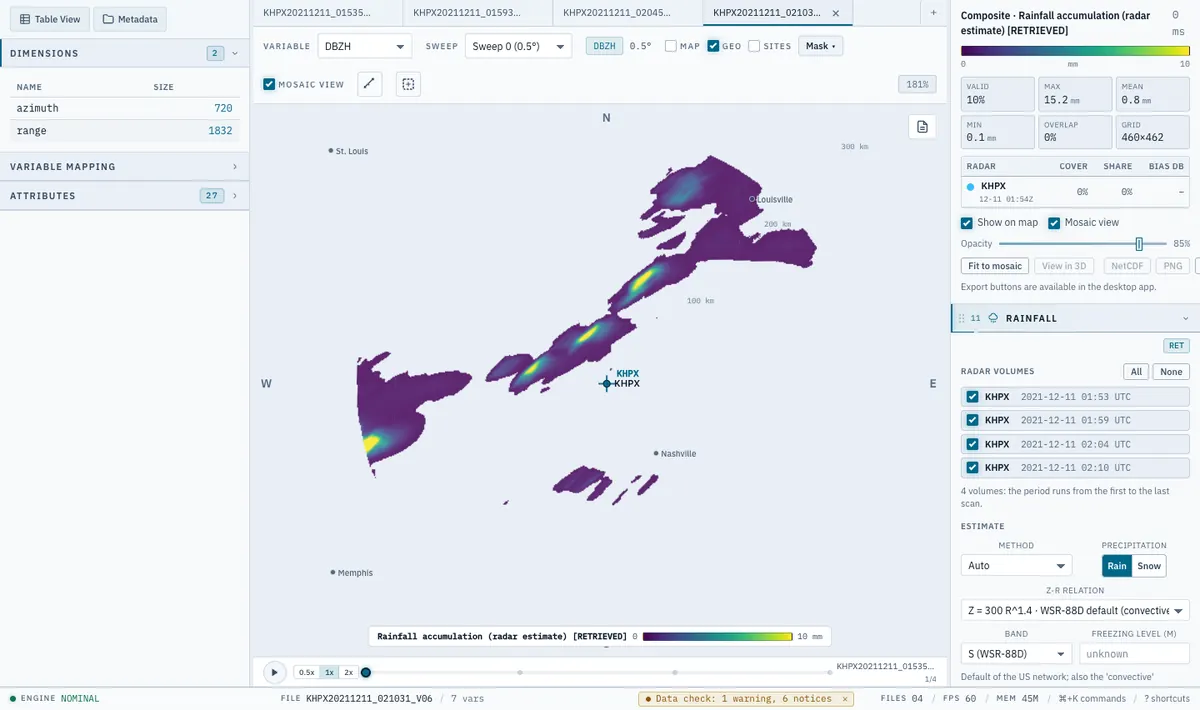Open Table View

(50, 19)
